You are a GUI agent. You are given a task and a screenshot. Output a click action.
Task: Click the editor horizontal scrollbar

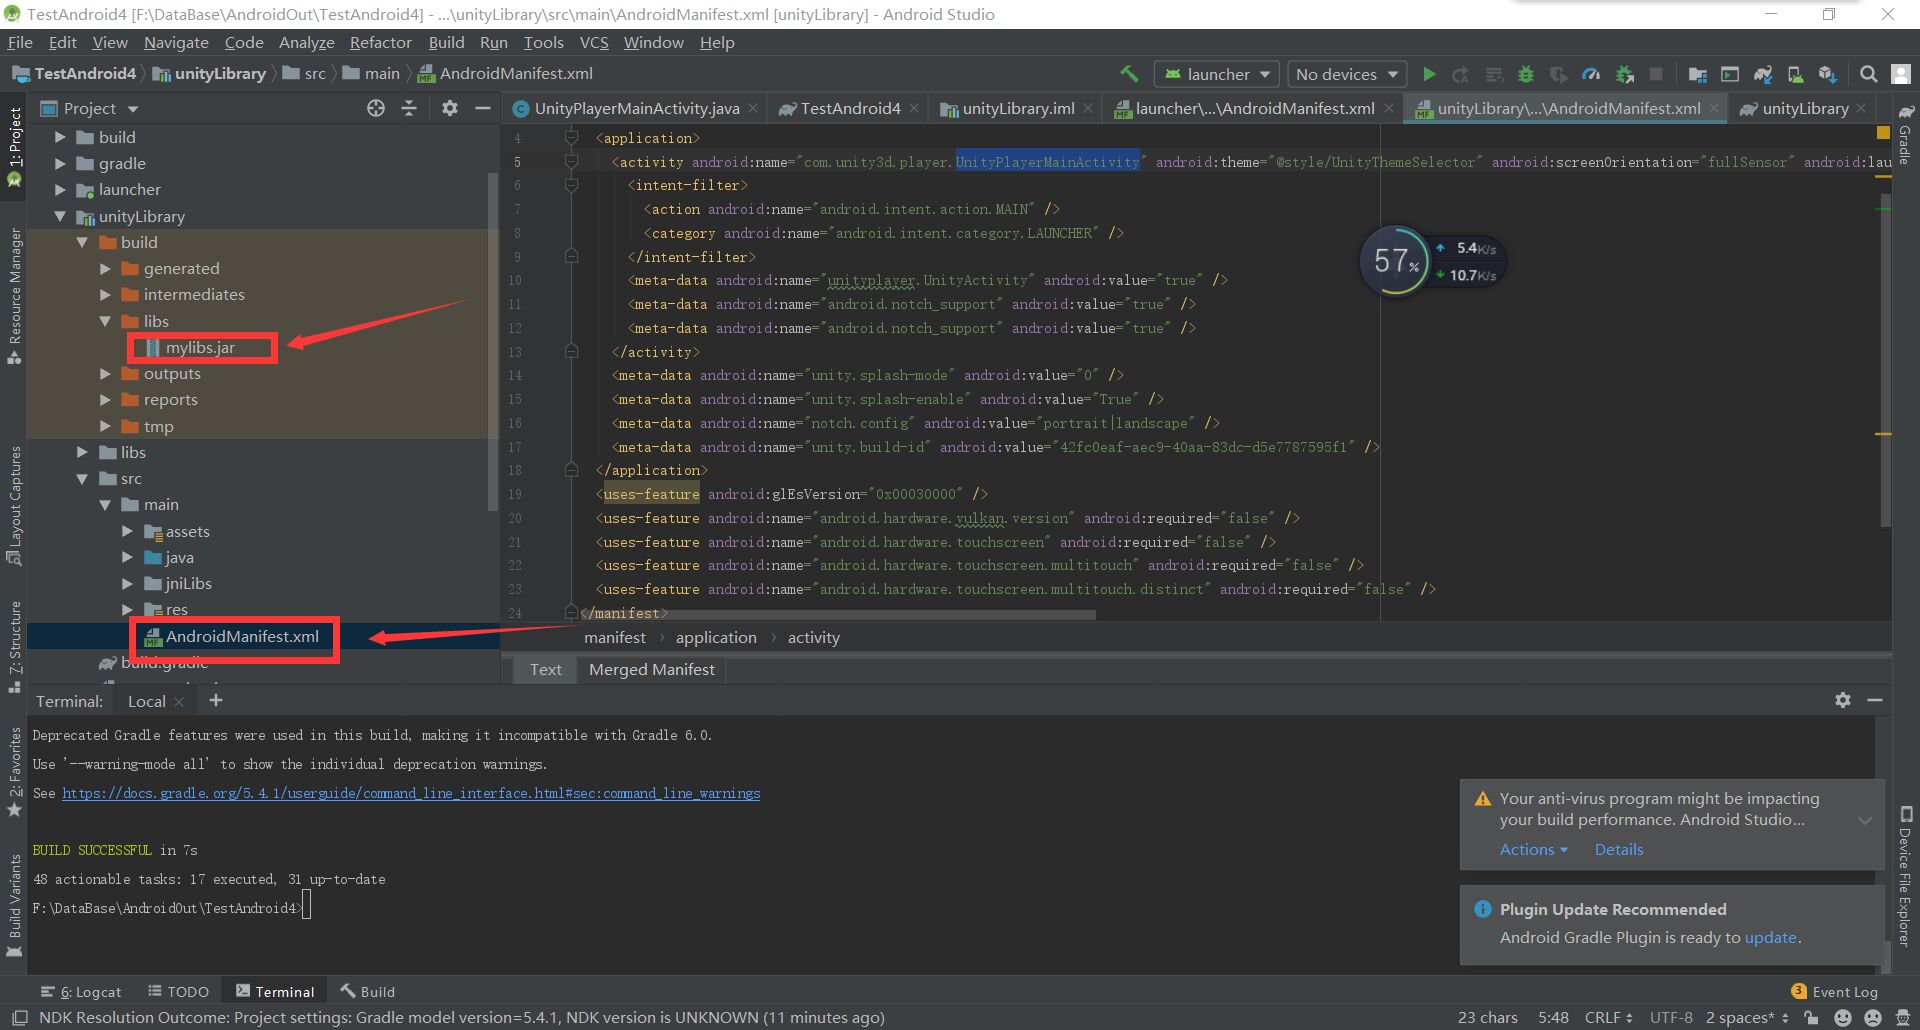tap(838, 614)
